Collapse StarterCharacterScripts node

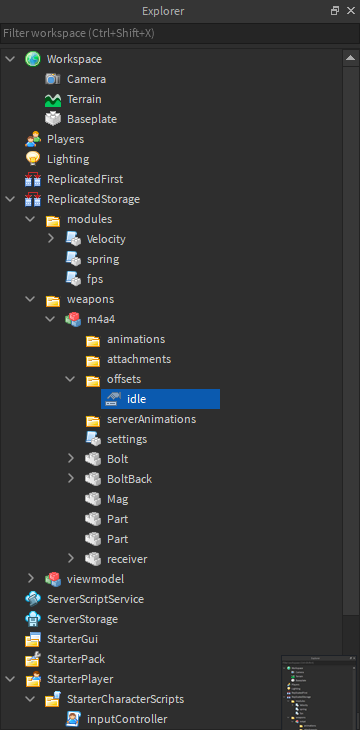click(30, 699)
